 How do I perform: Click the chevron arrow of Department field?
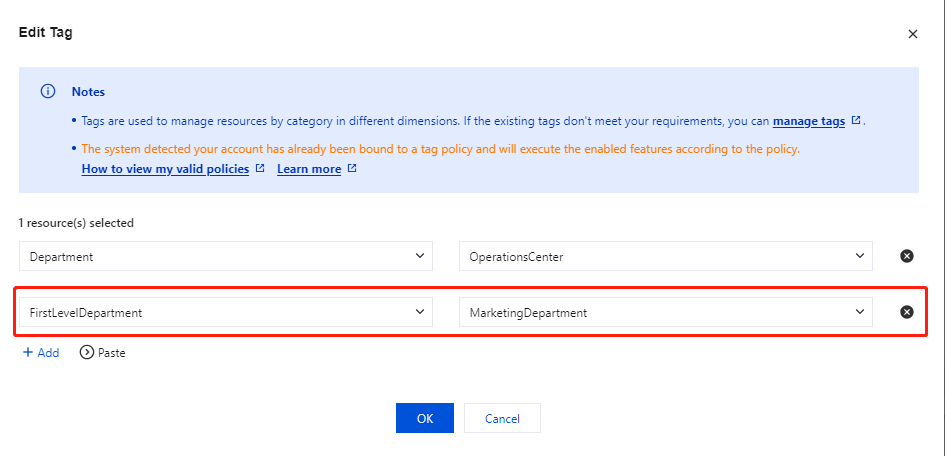pos(420,256)
